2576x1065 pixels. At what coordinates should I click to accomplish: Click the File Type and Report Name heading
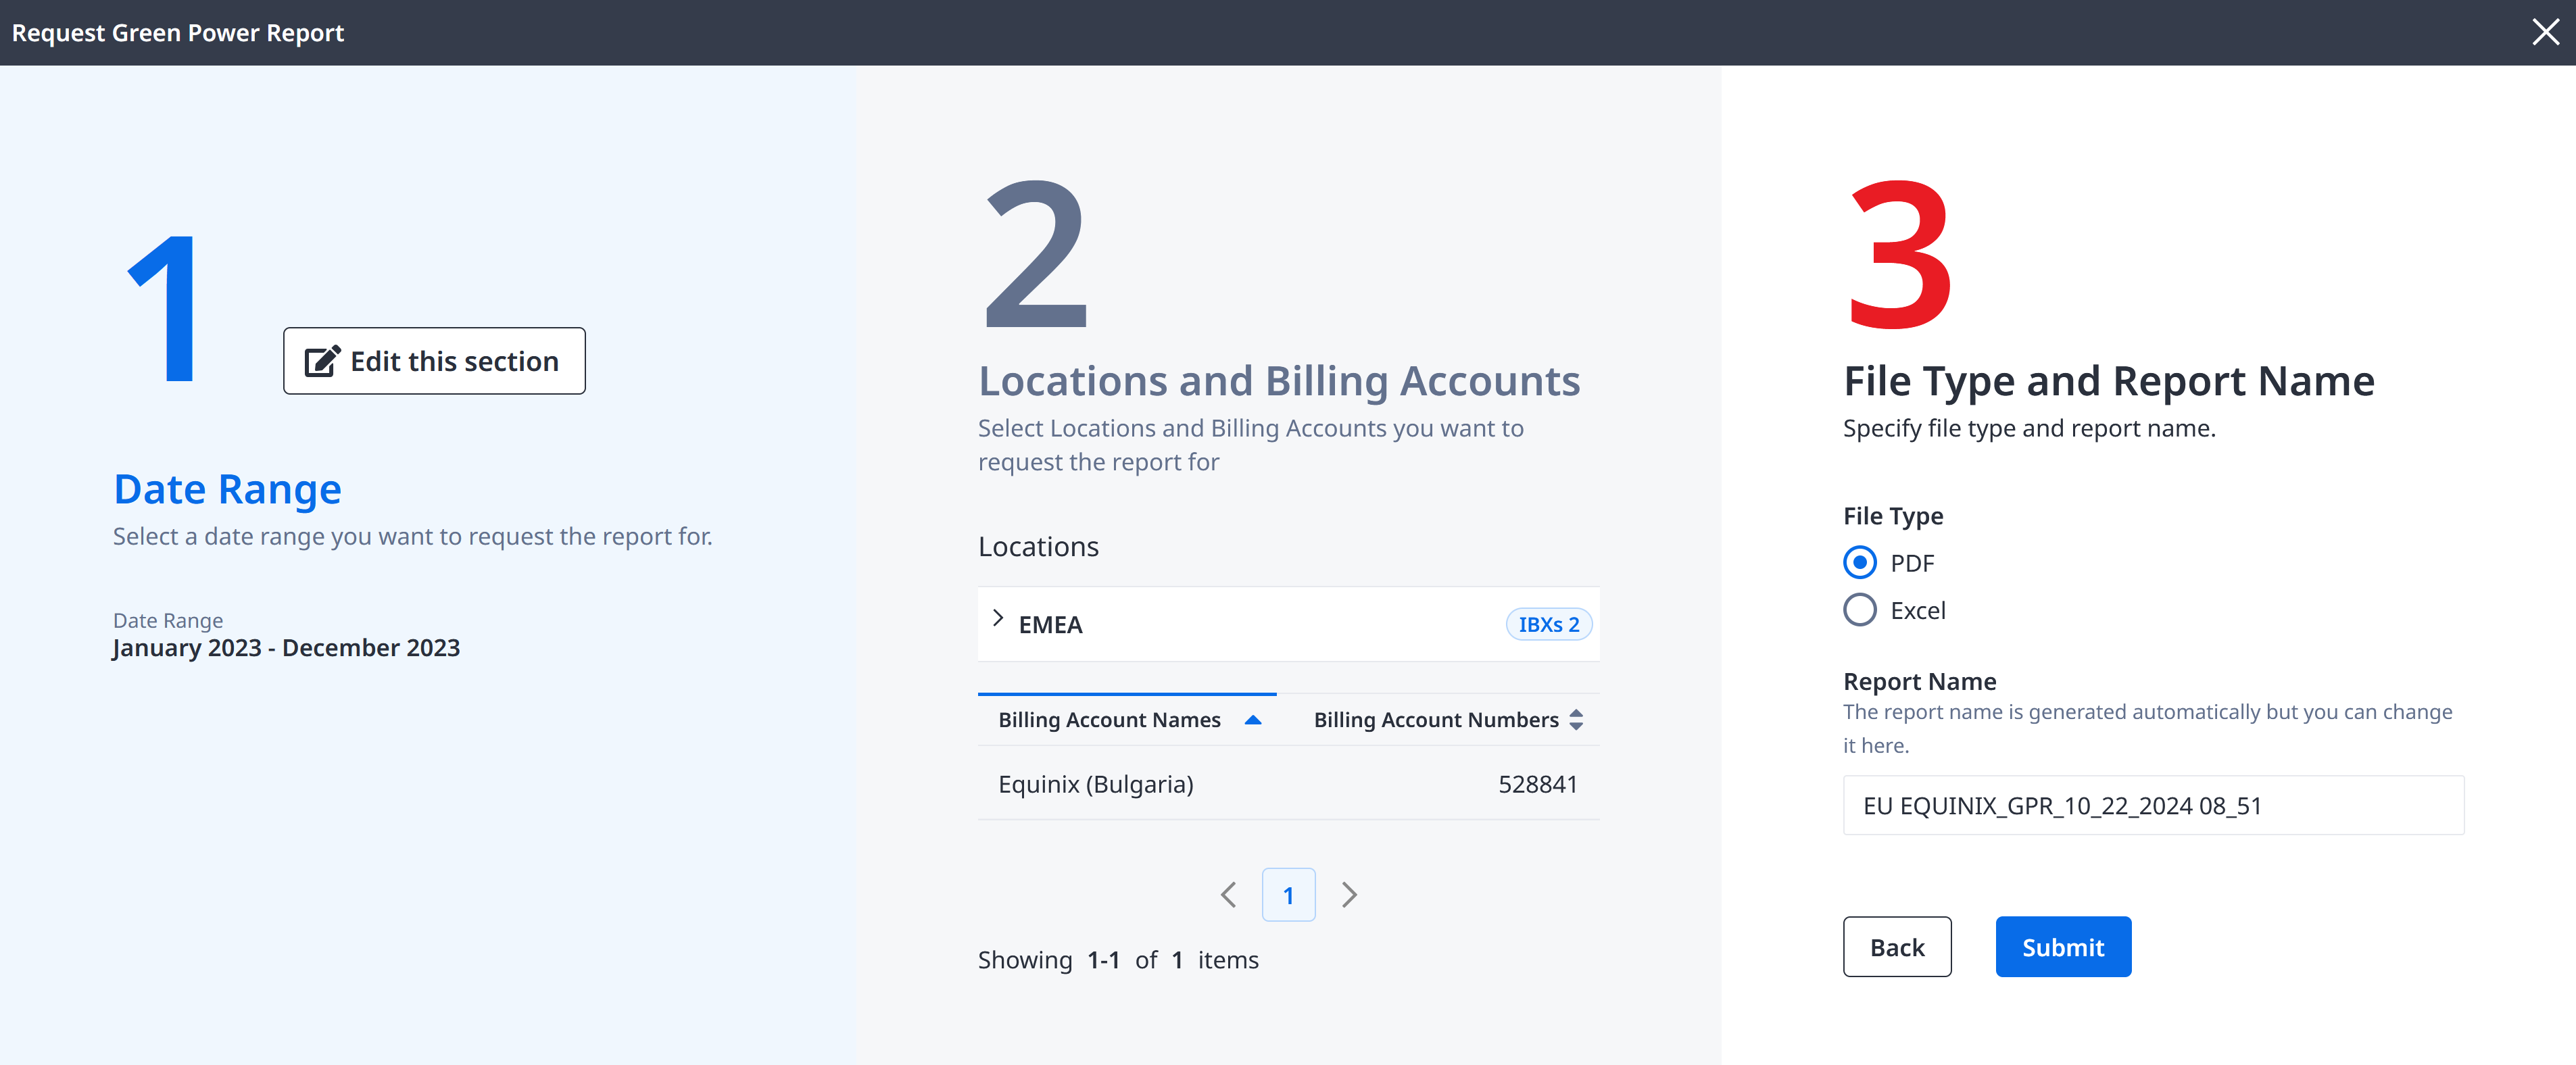point(2108,381)
